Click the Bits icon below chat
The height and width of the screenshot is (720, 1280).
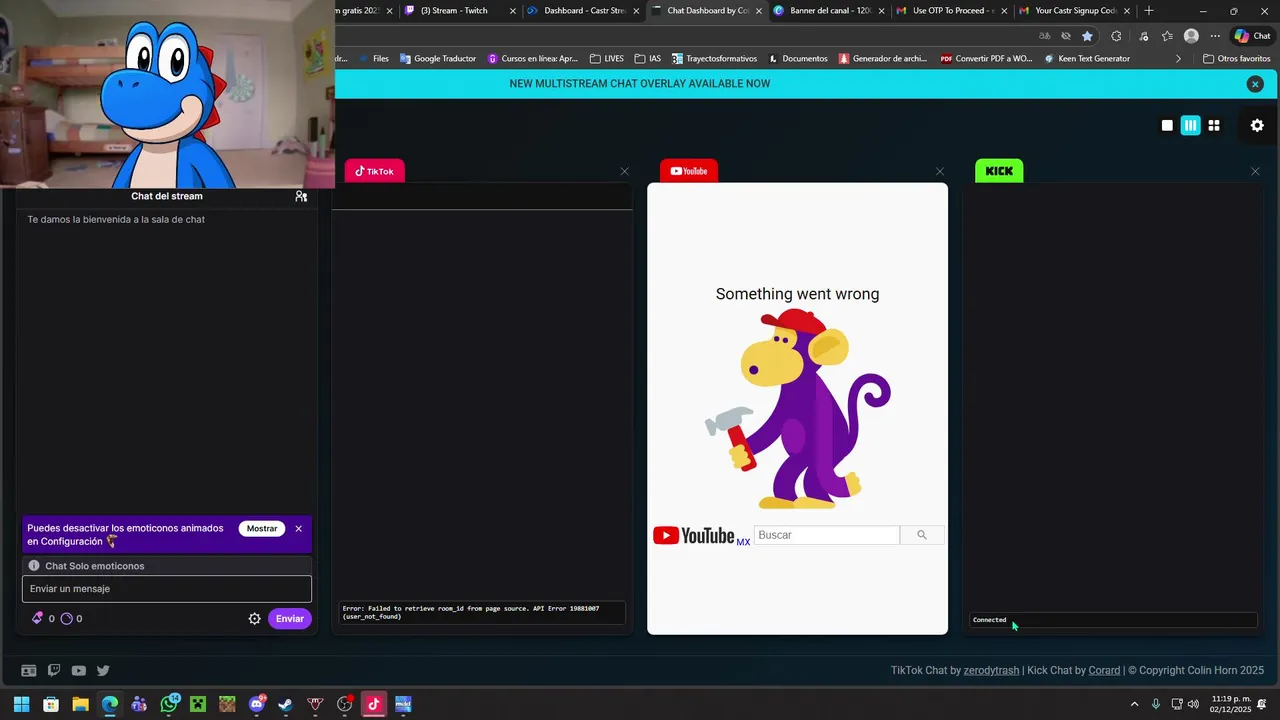[37, 618]
